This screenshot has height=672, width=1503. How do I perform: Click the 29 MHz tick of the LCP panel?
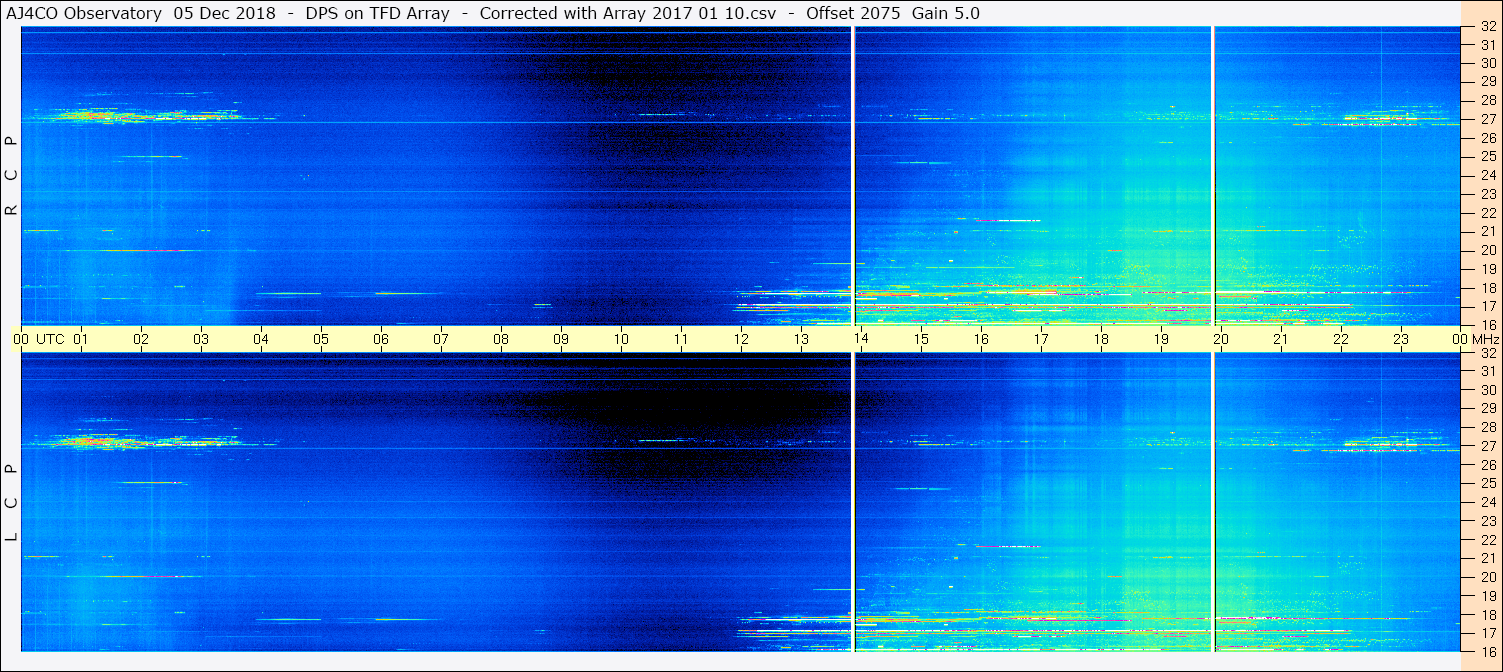1488,409
